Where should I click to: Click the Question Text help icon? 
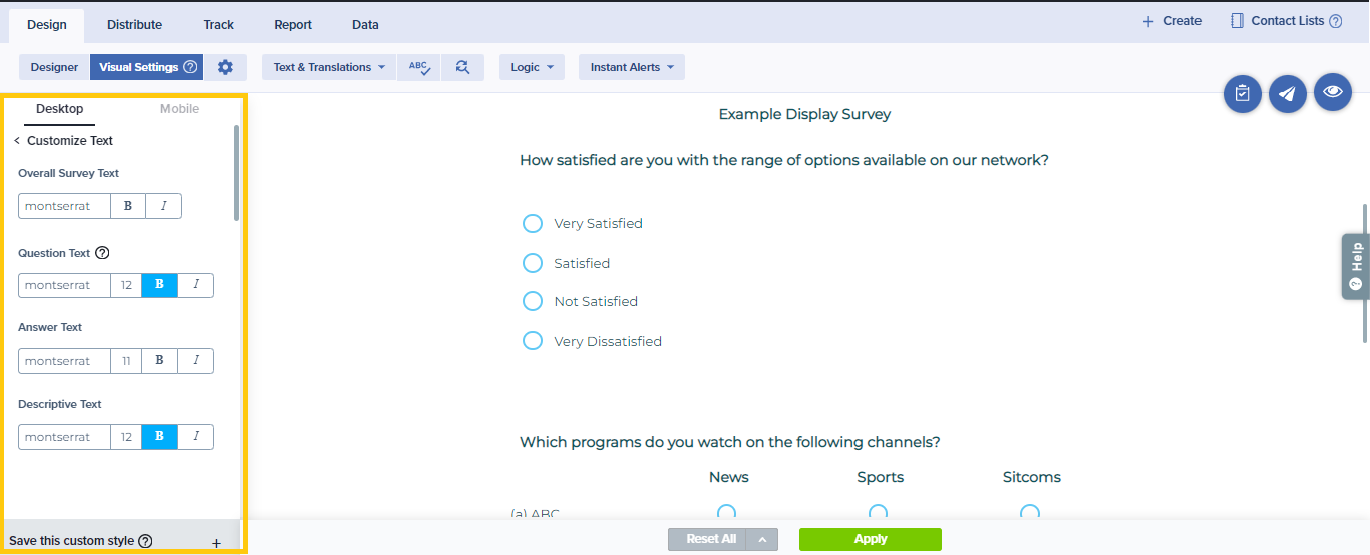tap(102, 253)
